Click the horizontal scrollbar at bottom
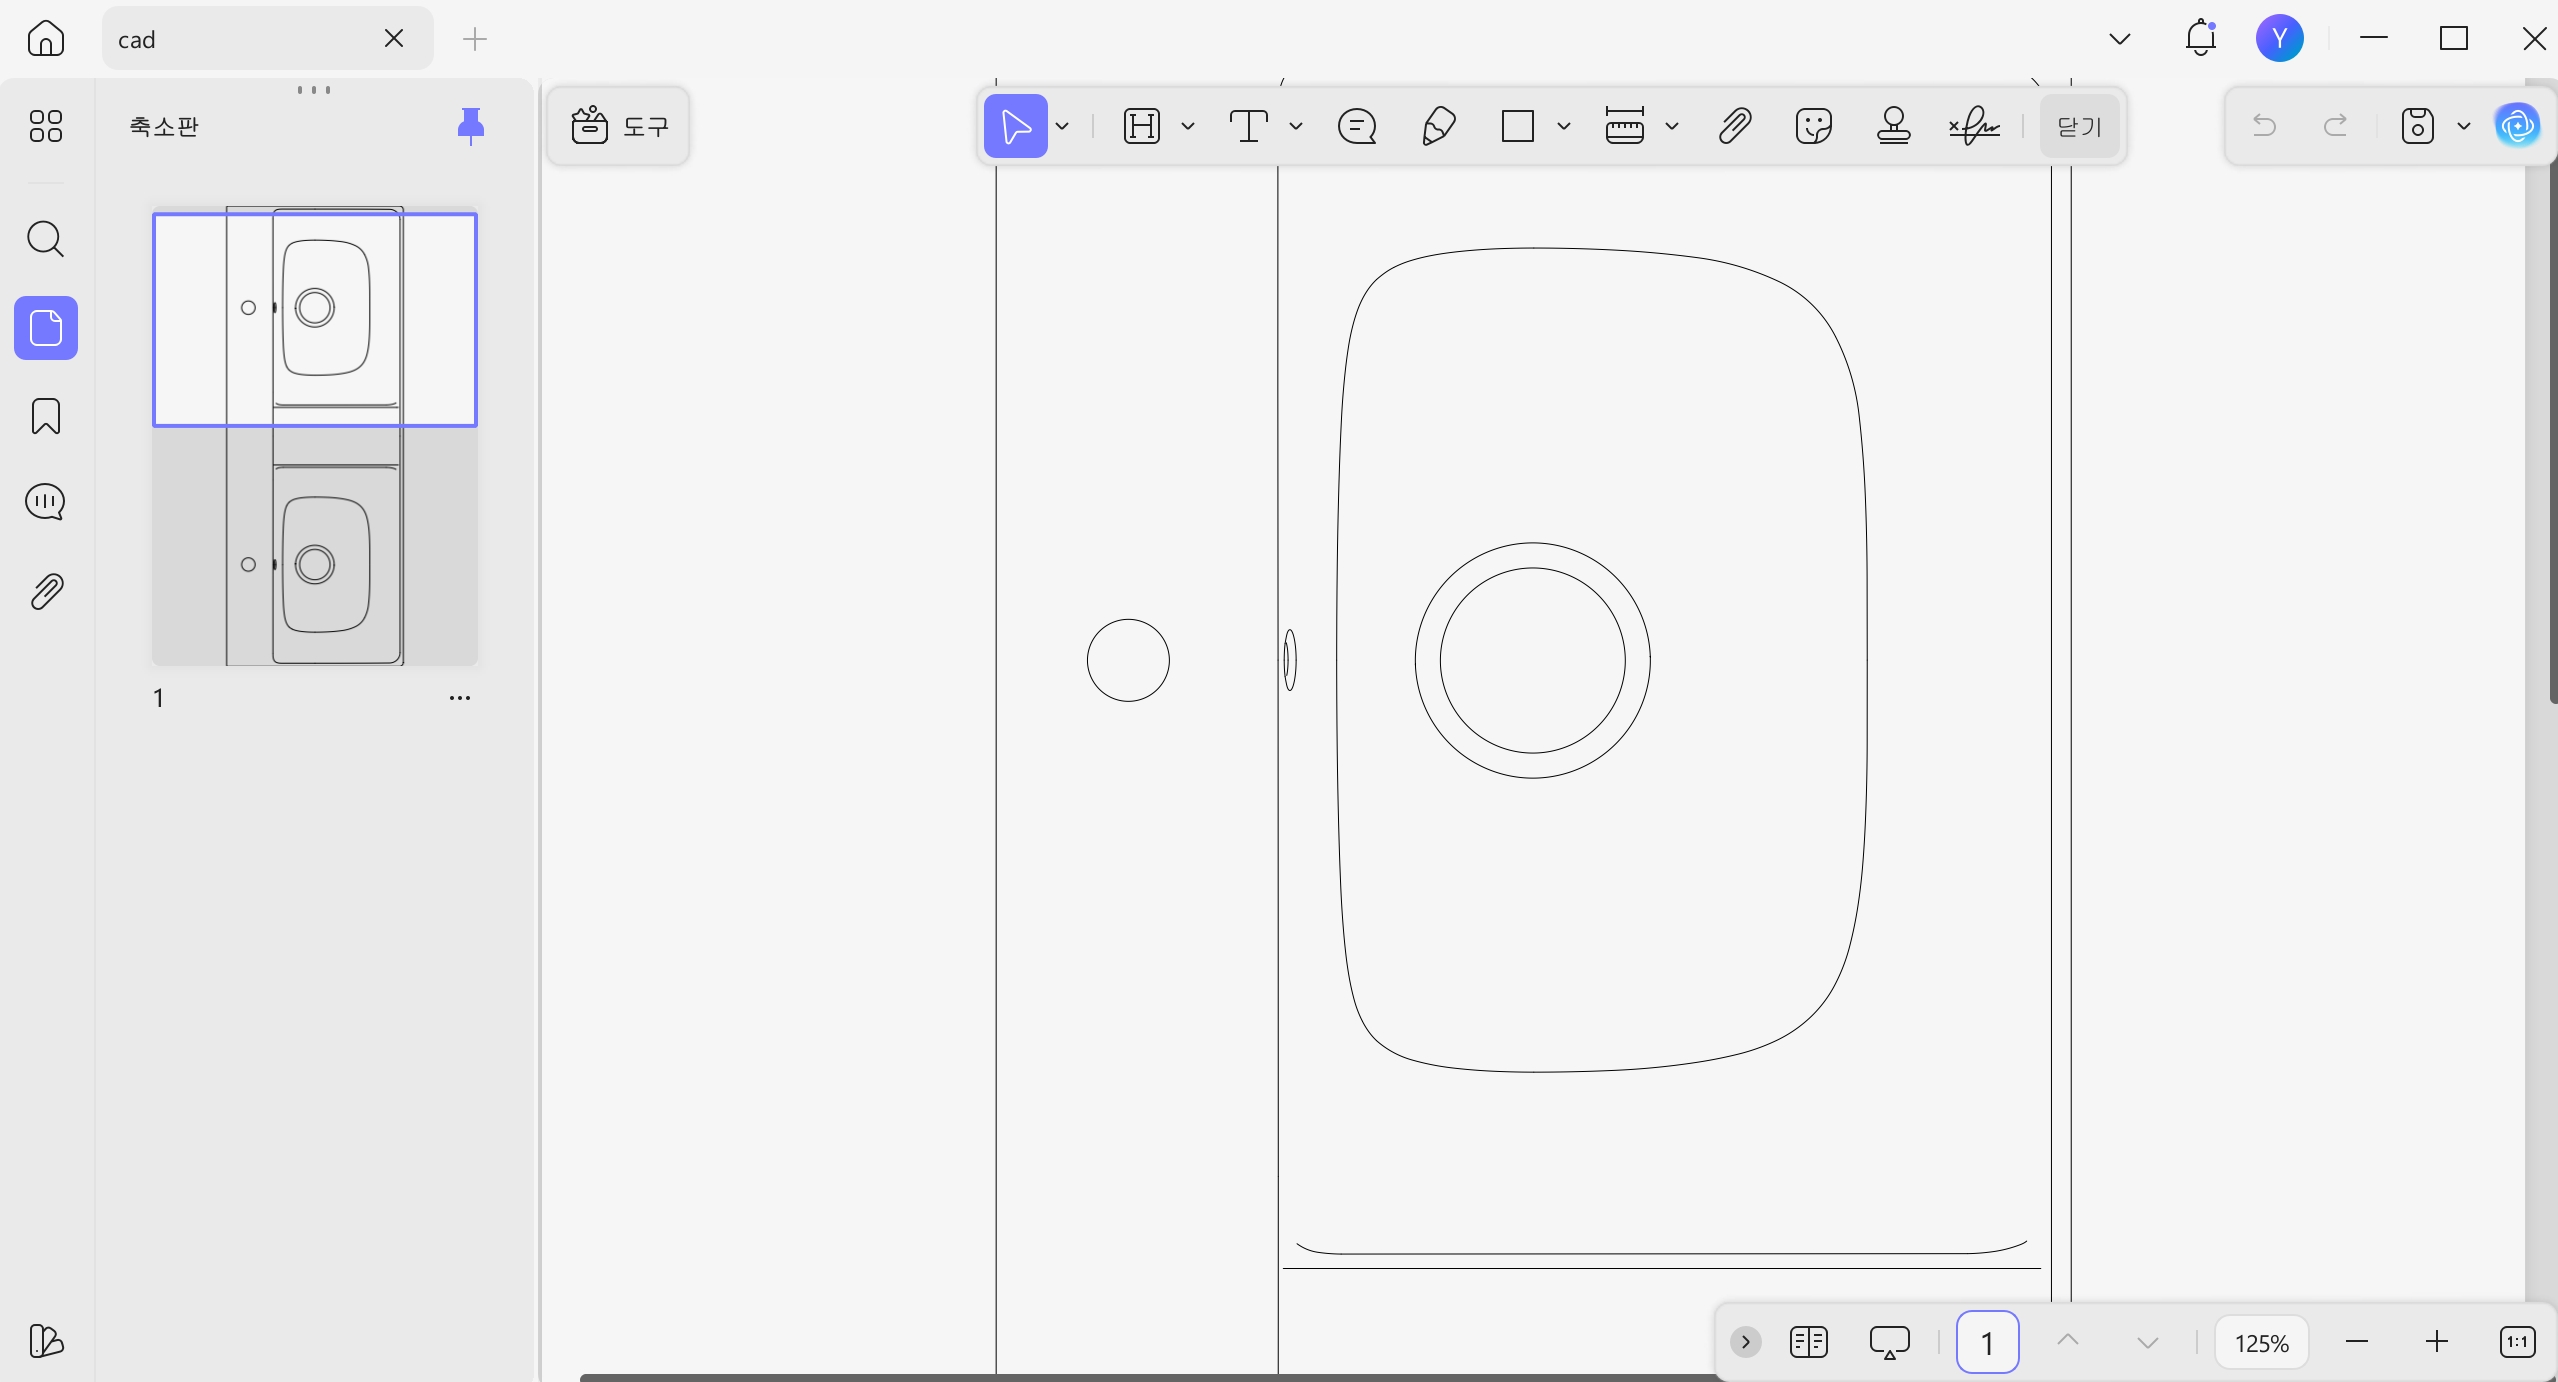2558x1382 pixels. click(x=1147, y=1378)
